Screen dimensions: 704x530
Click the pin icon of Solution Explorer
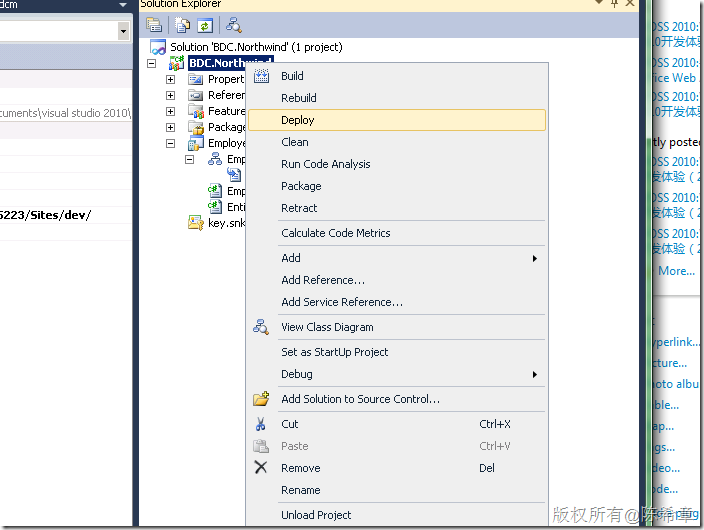point(615,4)
